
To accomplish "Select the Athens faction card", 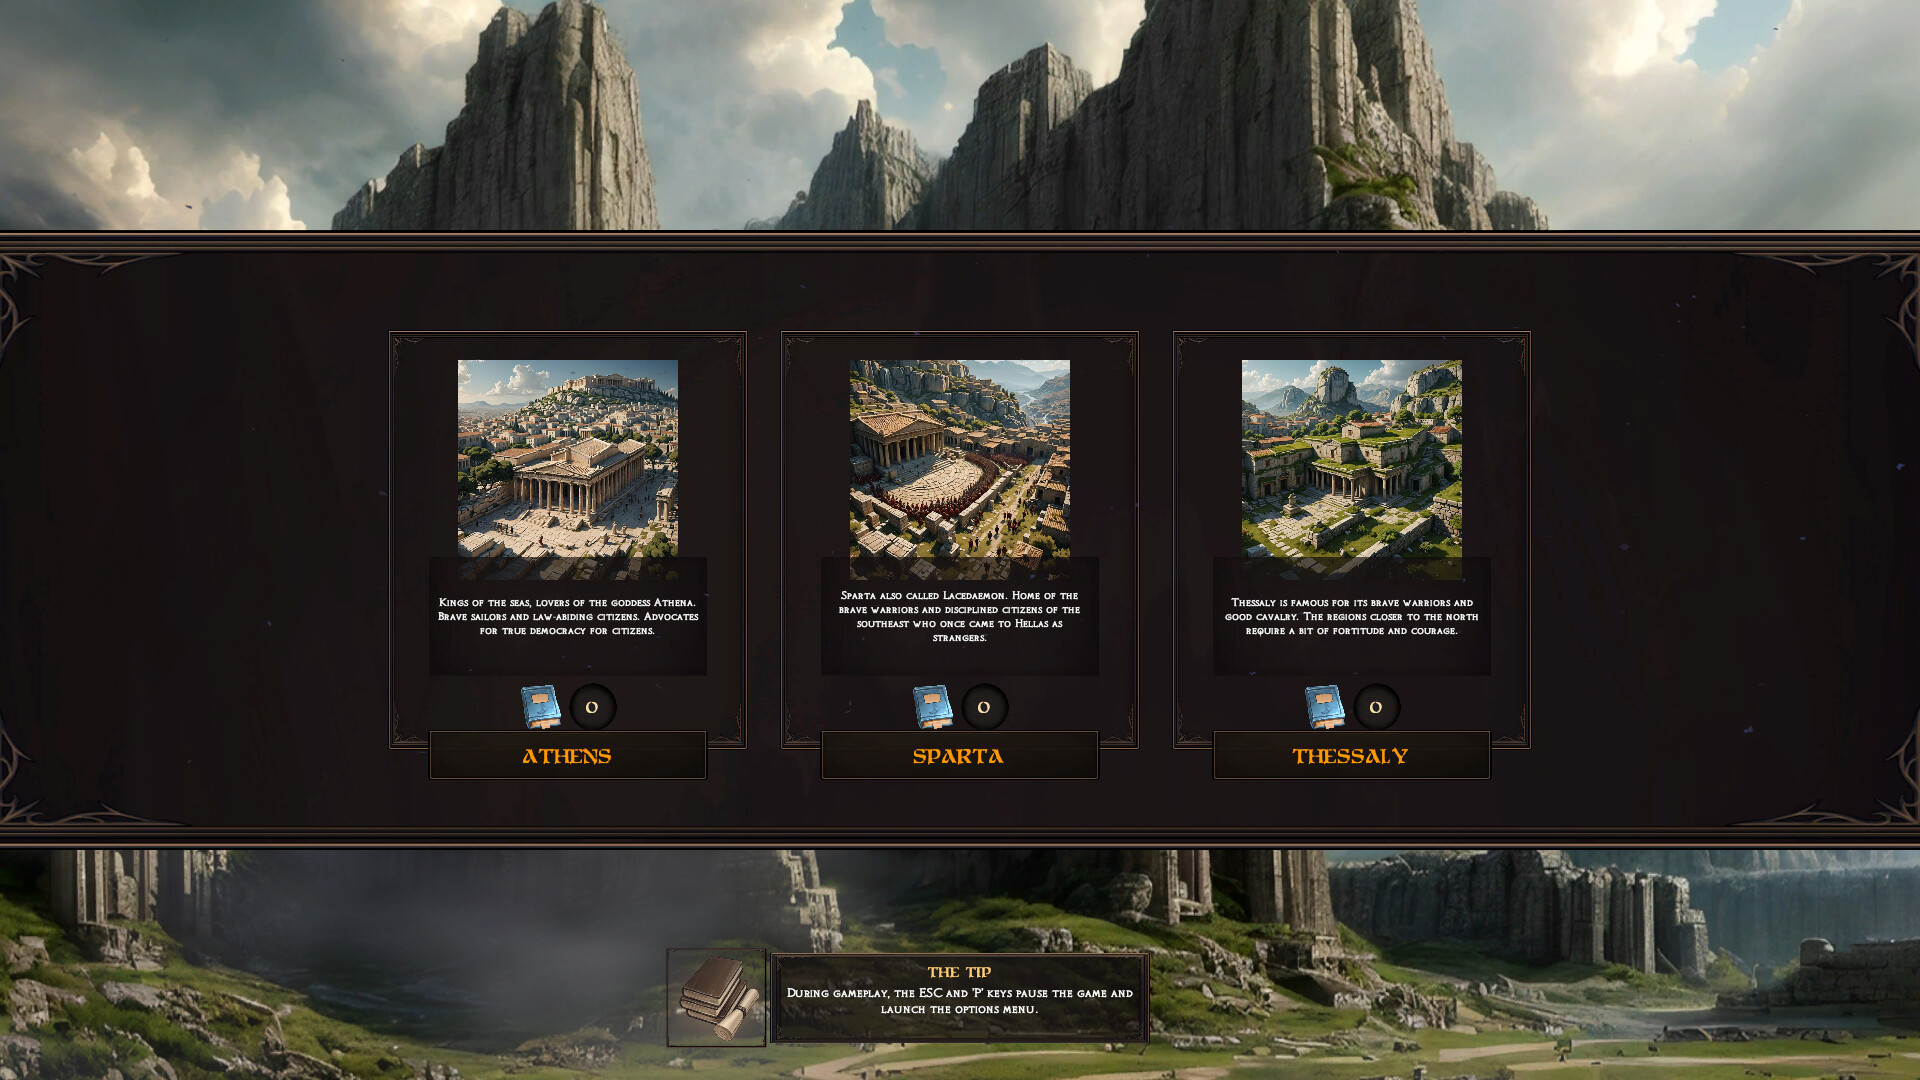I will point(567,540).
